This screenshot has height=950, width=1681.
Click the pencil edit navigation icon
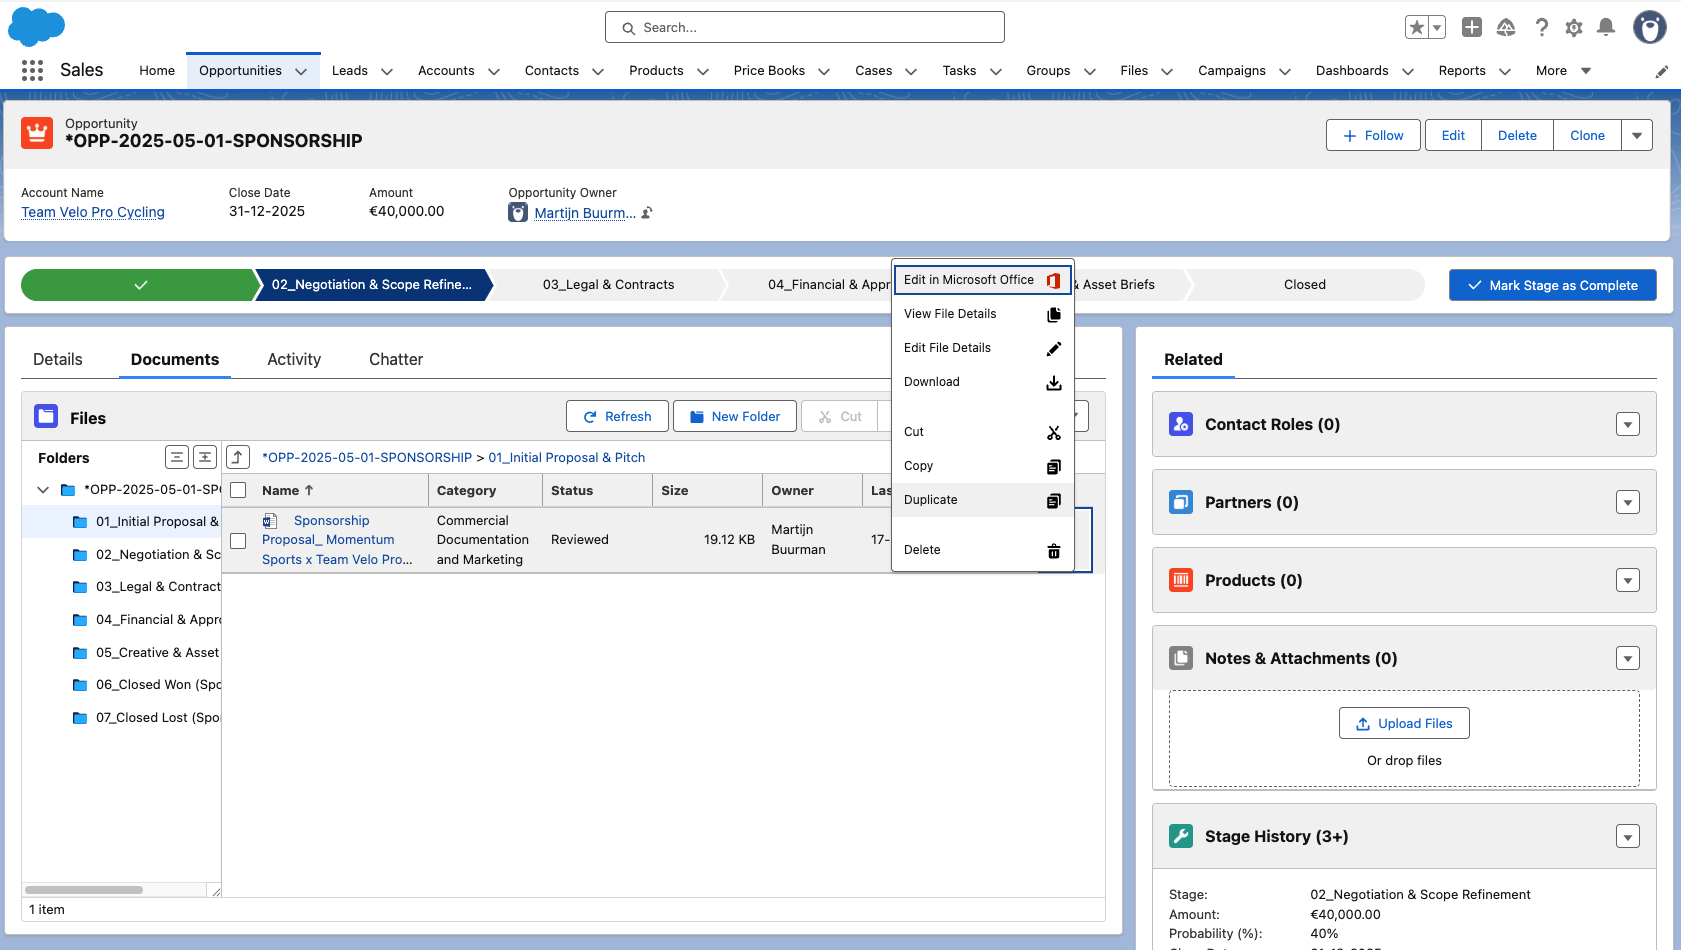[1661, 71]
